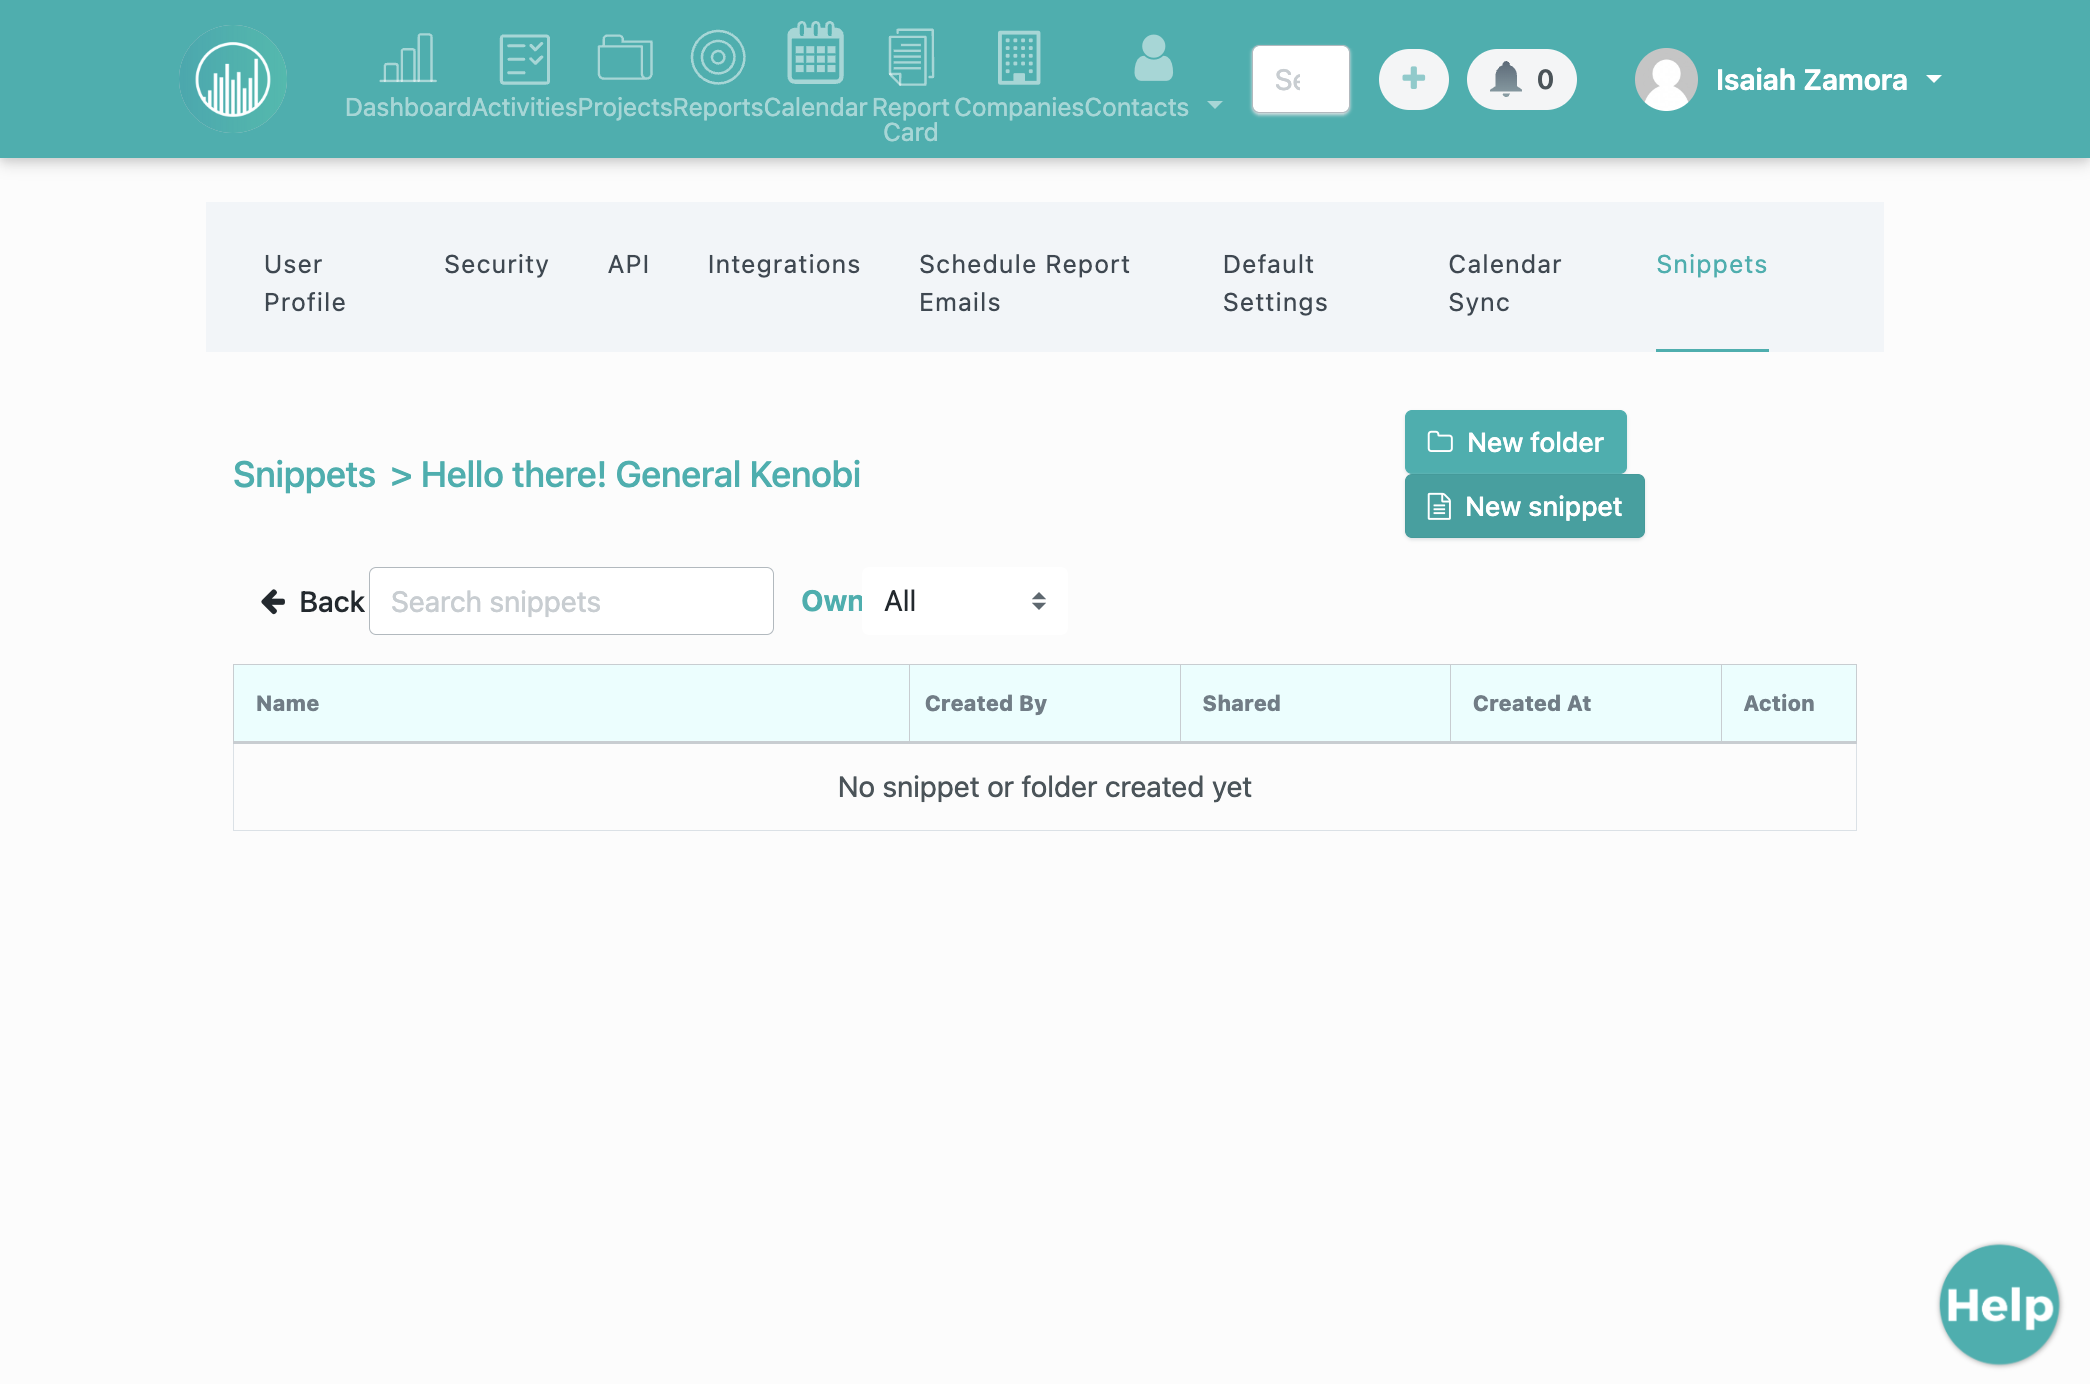Viewport: 2090px width, 1384px height.
Task: Click the Snippets breadcrumb link
Action: pos(304,475)
